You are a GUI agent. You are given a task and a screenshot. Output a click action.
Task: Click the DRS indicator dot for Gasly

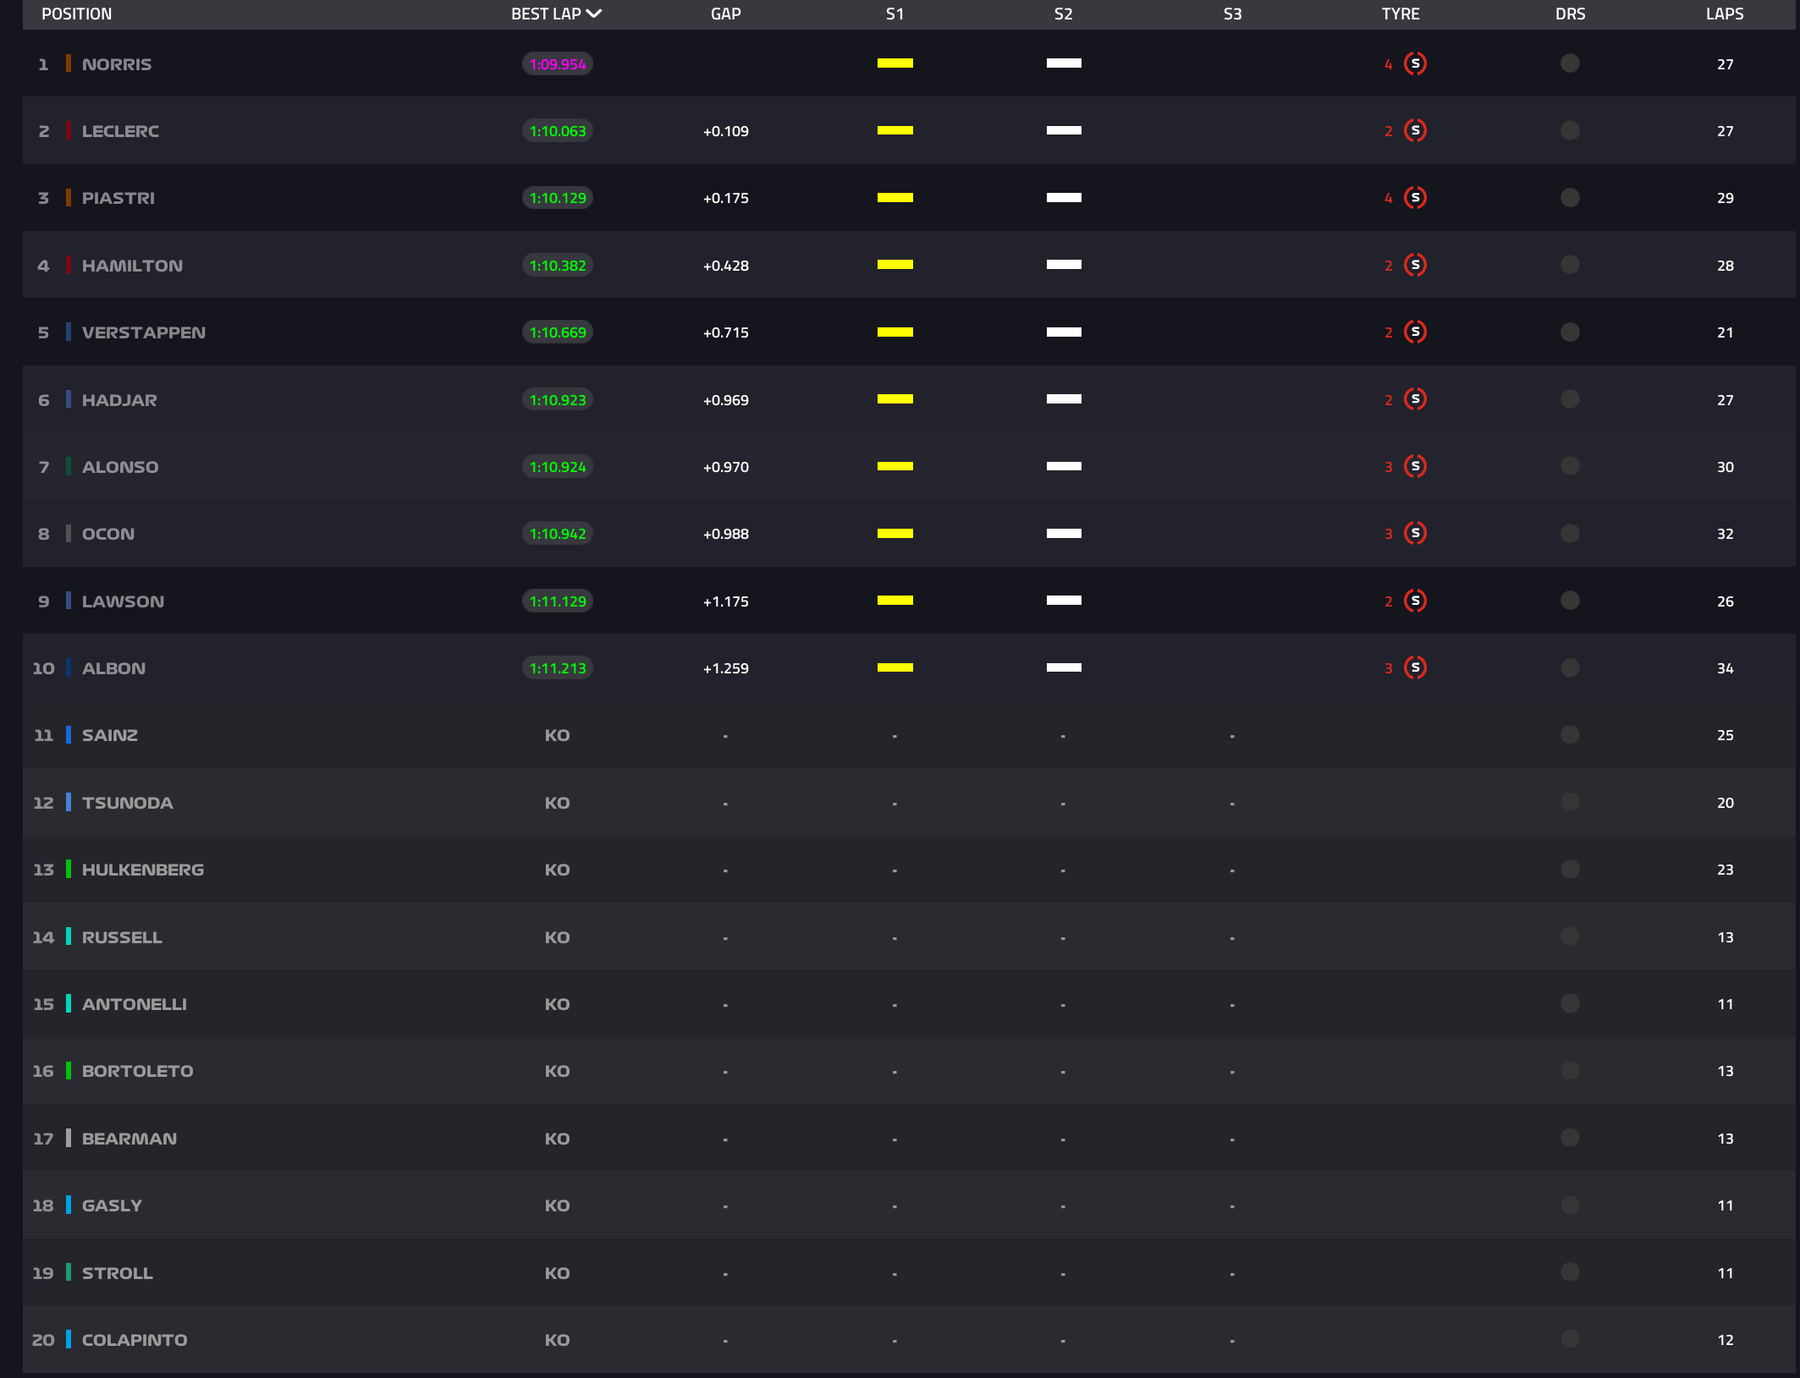(x=1570, y=1205)
